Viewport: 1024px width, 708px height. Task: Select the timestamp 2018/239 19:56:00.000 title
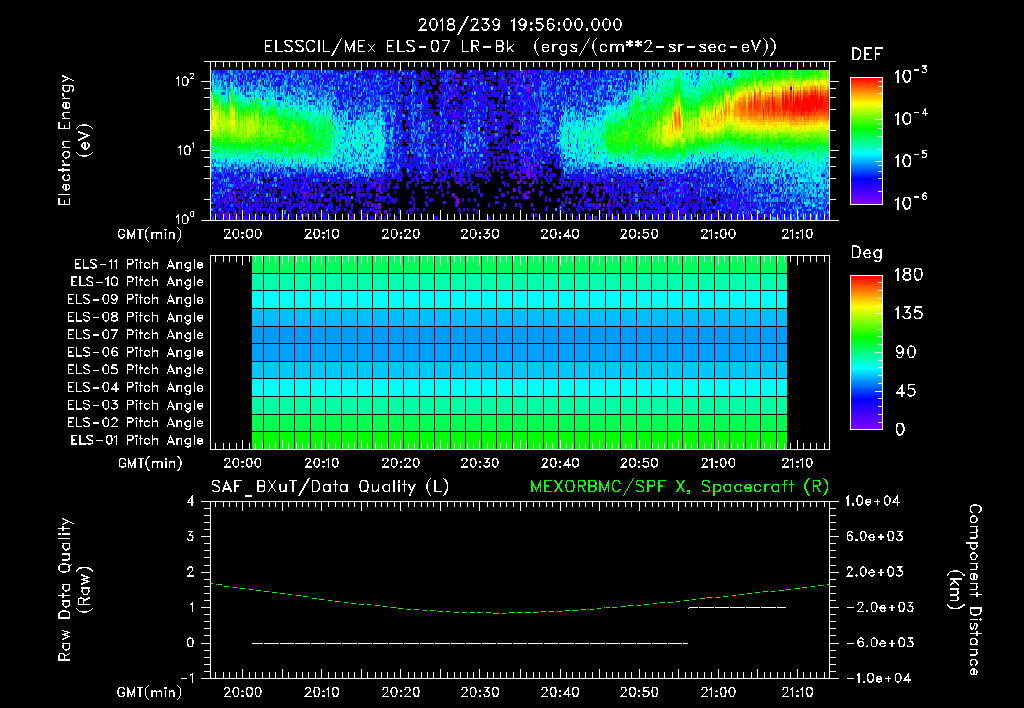[520, 25]
